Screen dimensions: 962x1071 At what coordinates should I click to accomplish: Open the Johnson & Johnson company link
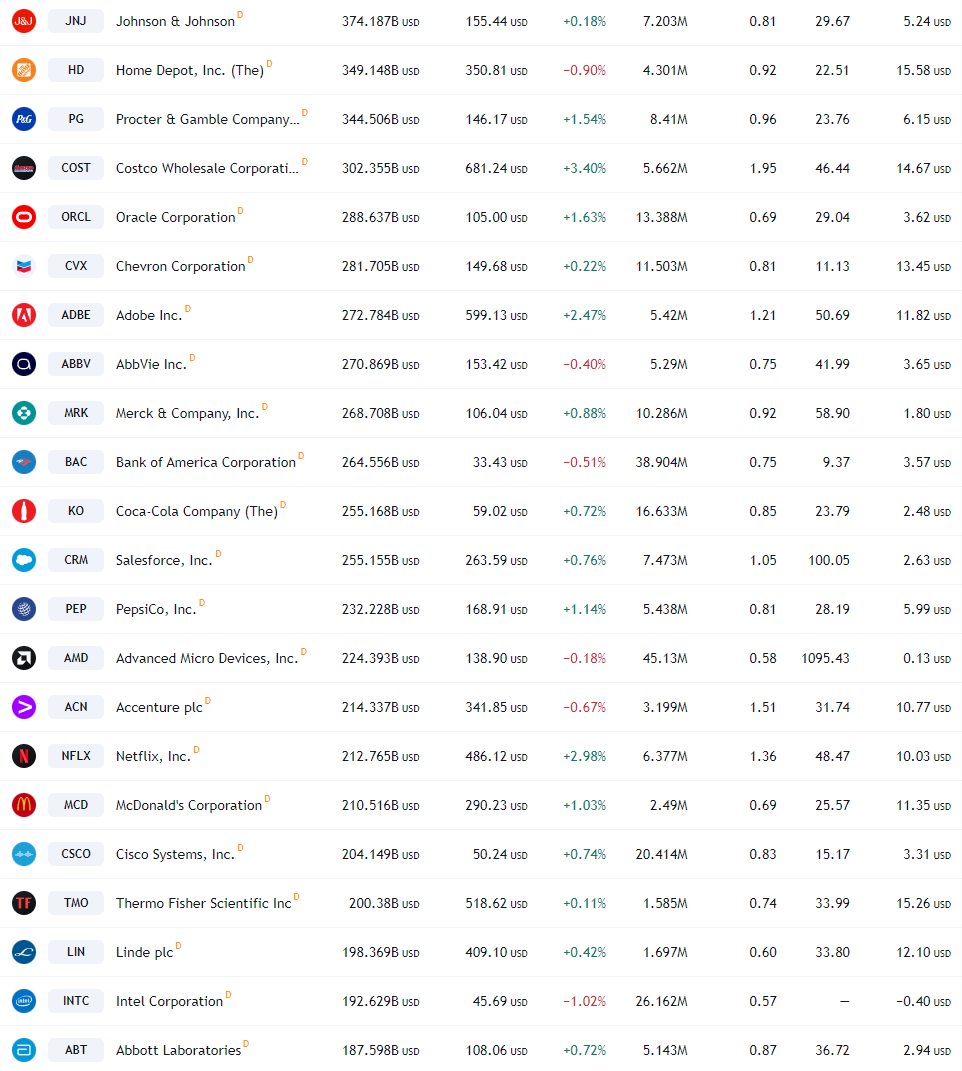click(x=175, y=21)
